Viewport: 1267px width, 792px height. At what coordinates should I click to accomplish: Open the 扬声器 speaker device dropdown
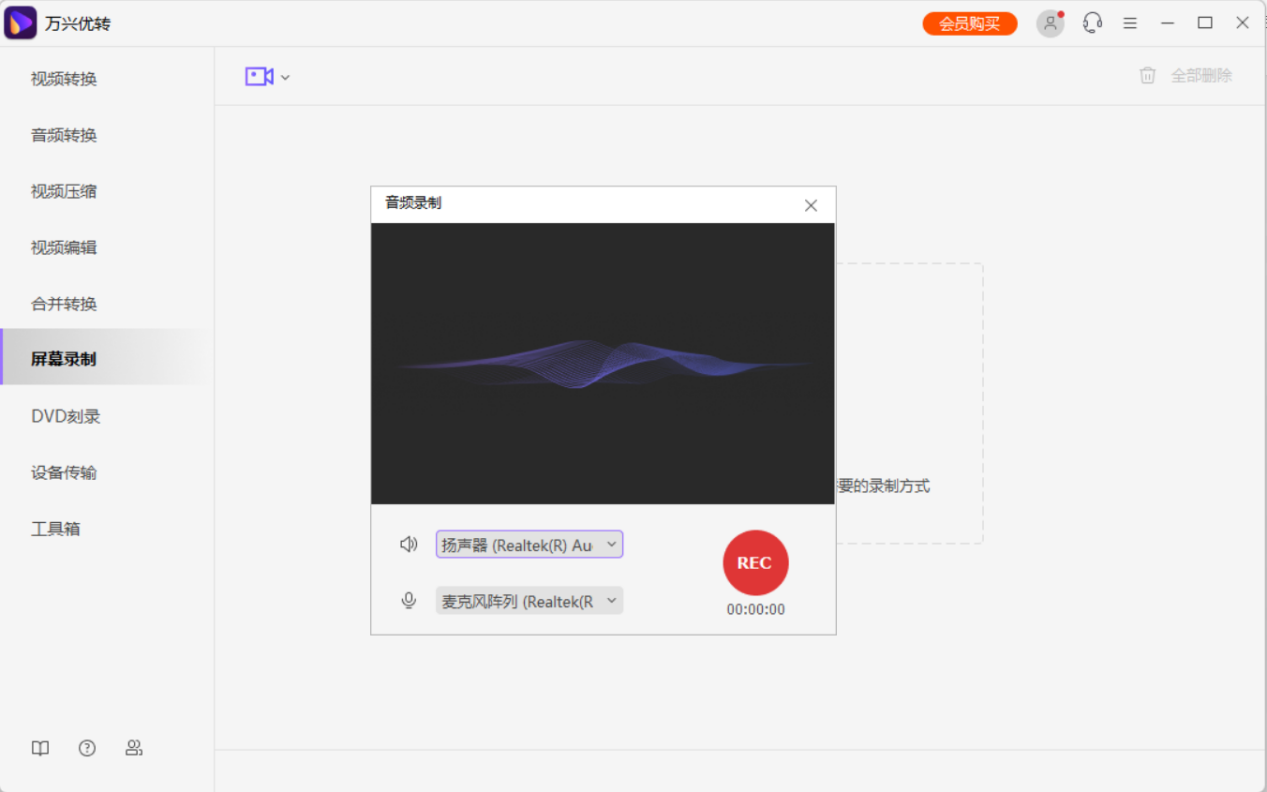pyautogui.click(x=528, y=543)
